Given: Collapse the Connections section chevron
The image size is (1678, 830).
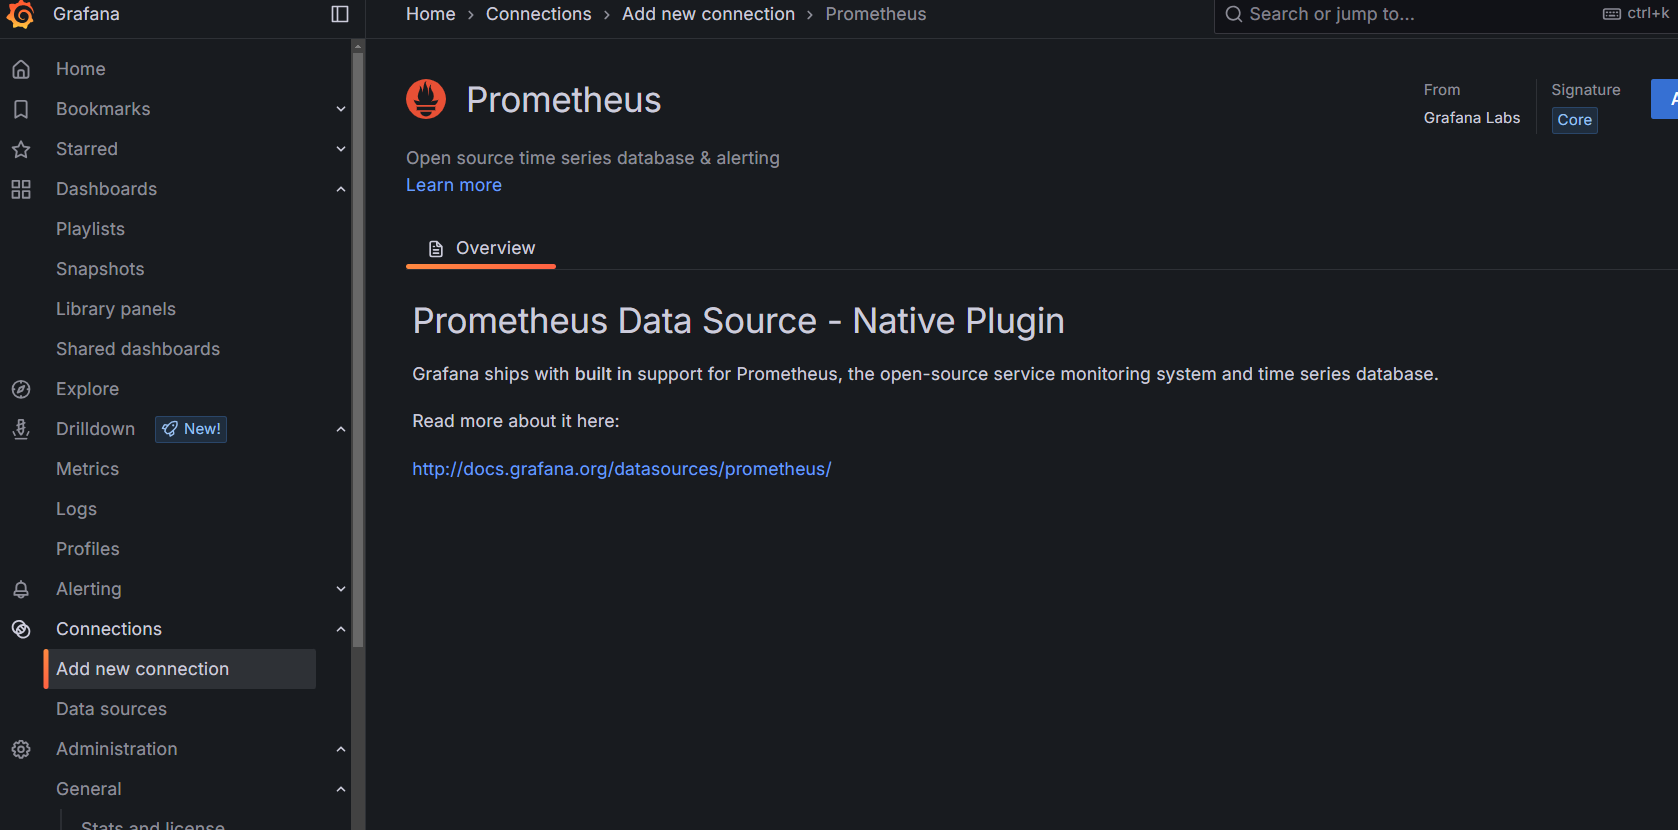Looking at the screenshot, I should (341, 629).
